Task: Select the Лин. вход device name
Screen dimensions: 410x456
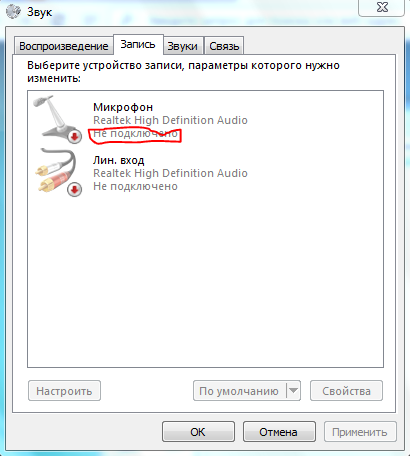Action: pos(119,160)
